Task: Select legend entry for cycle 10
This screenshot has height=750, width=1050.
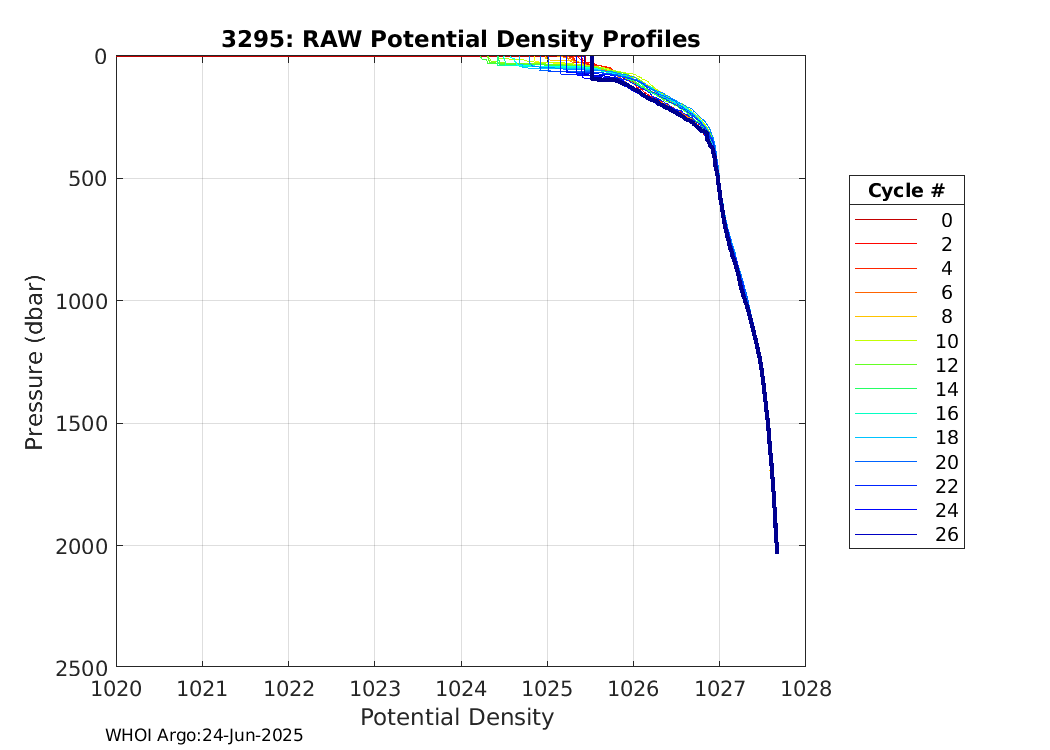Action: (906, 342)
